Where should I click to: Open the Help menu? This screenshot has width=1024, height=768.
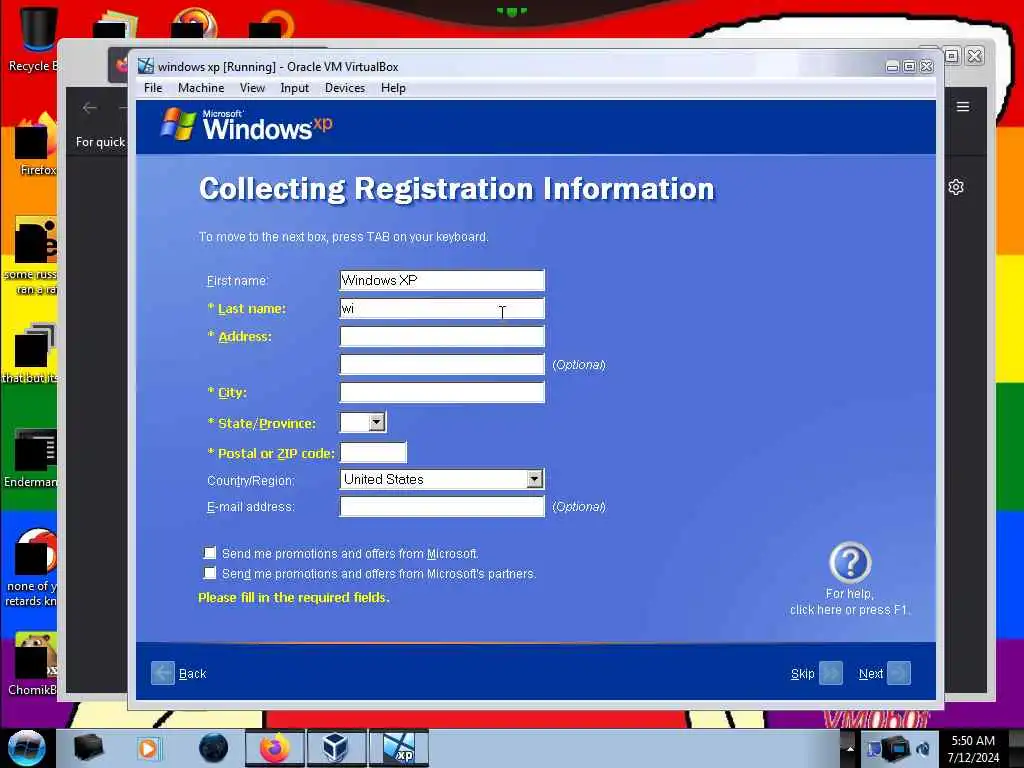(393, 88)
